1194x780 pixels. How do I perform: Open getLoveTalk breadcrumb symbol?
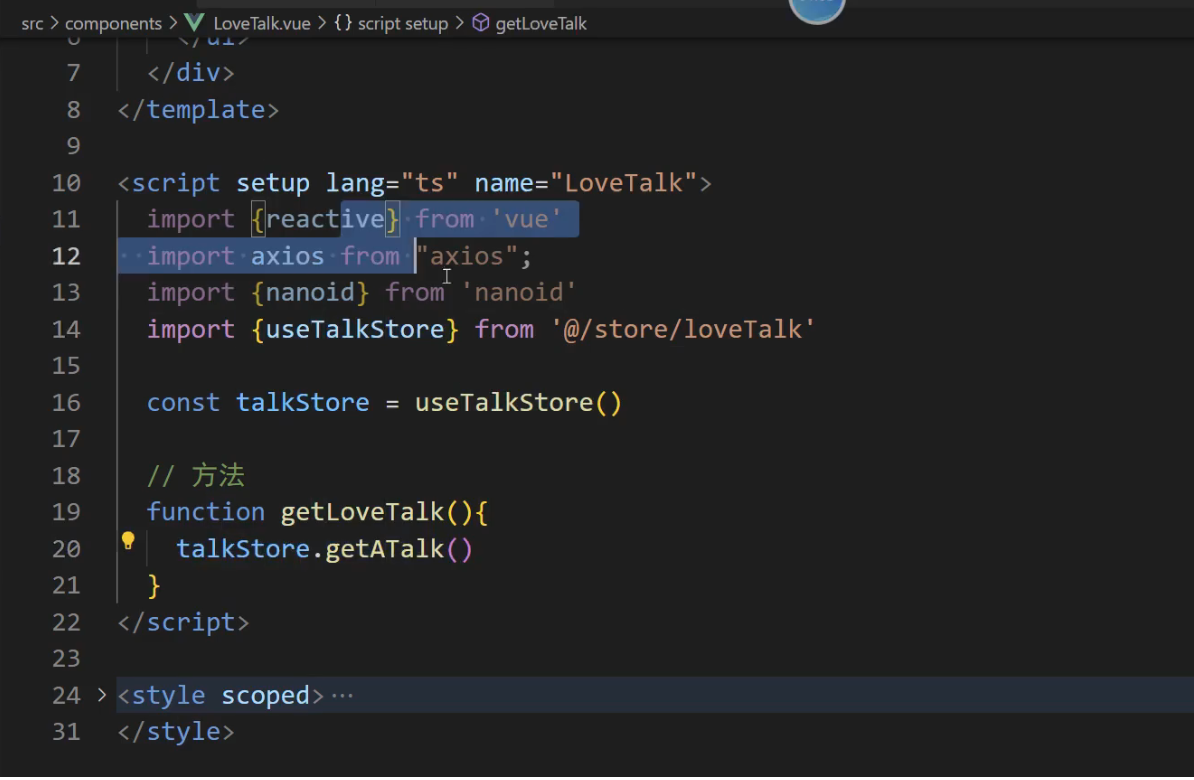pos(541,24)
